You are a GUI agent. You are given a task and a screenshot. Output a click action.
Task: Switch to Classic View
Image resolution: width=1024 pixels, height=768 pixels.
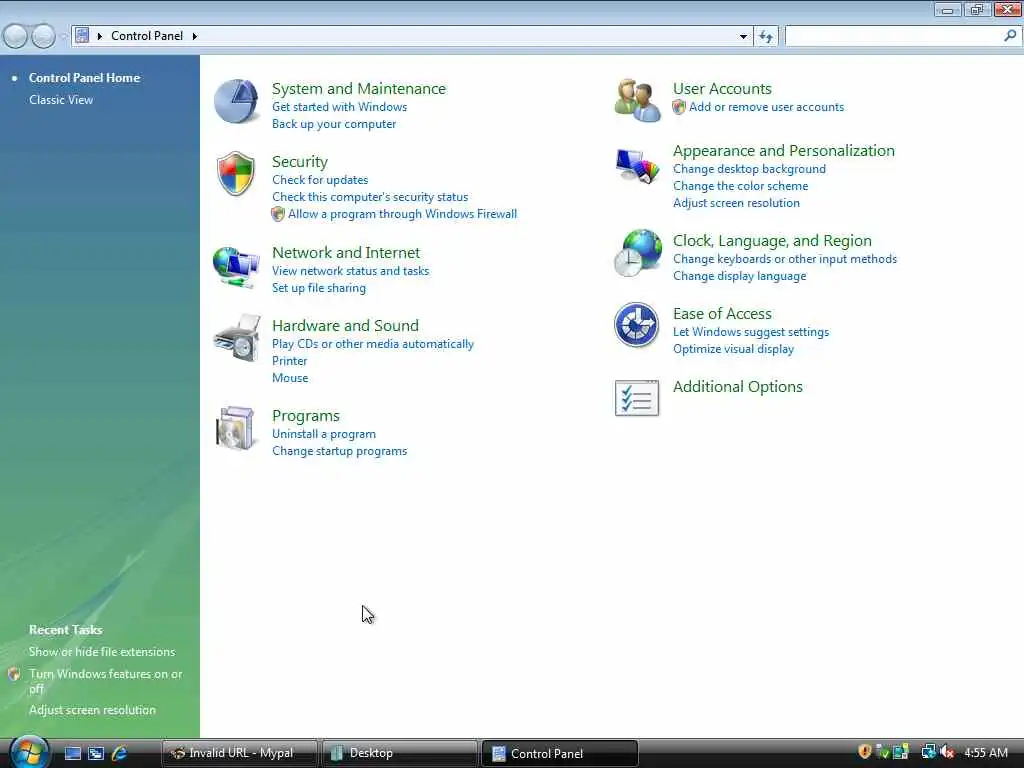pyautogui.click(x=61, y=100)
